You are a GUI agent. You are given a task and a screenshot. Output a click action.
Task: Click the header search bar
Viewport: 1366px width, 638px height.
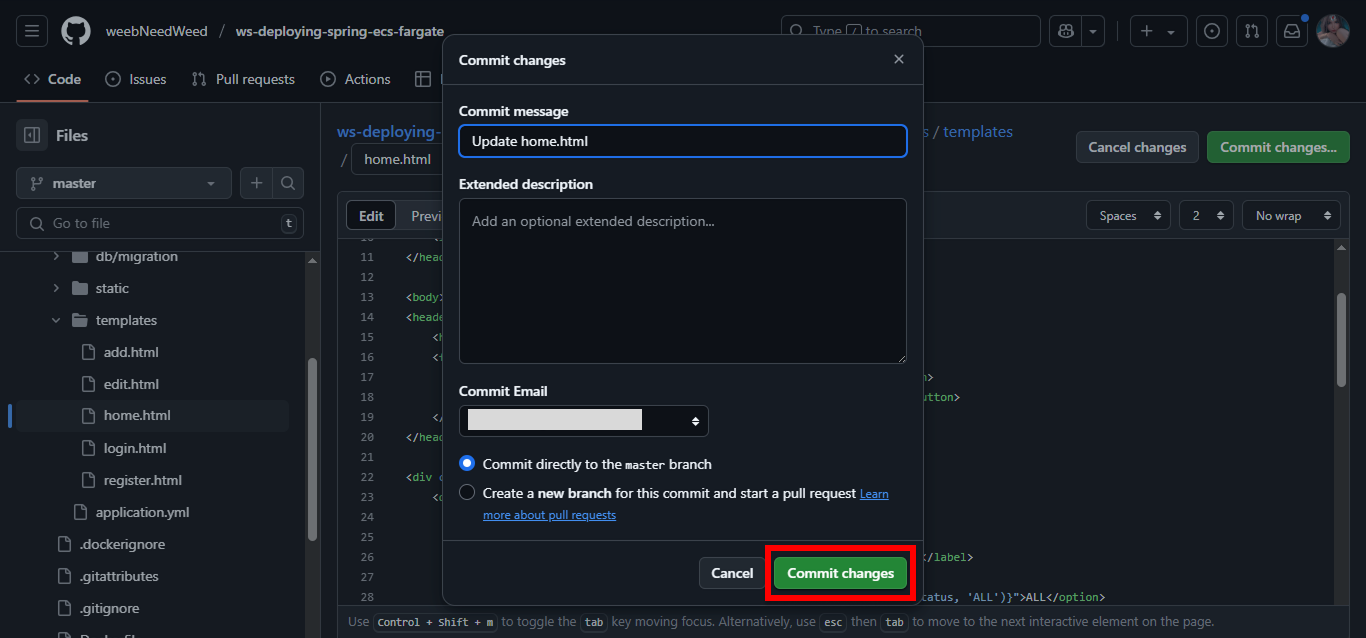[x=911, y=31]
